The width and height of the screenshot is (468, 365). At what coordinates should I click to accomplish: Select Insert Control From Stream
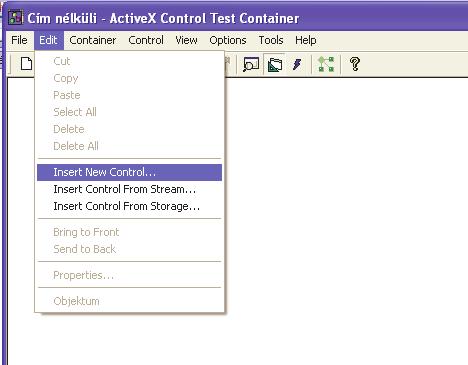(129, 189)
